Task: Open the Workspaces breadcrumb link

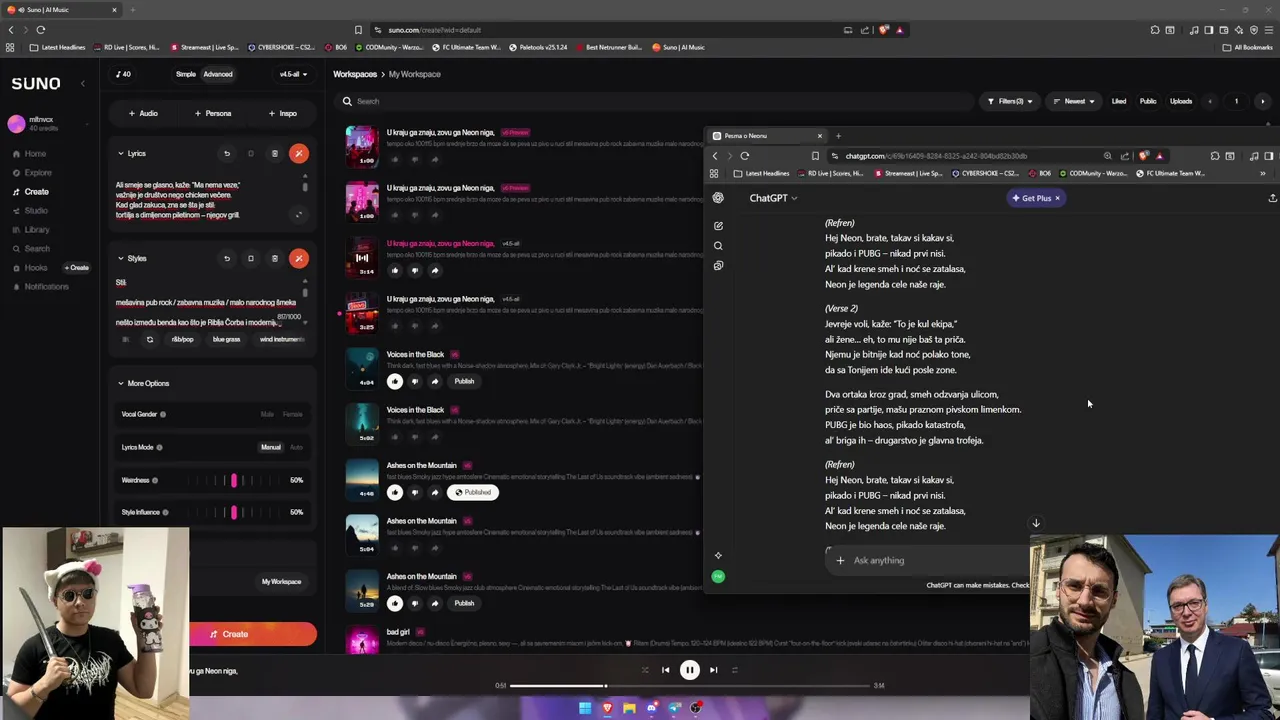Action: 355,74
